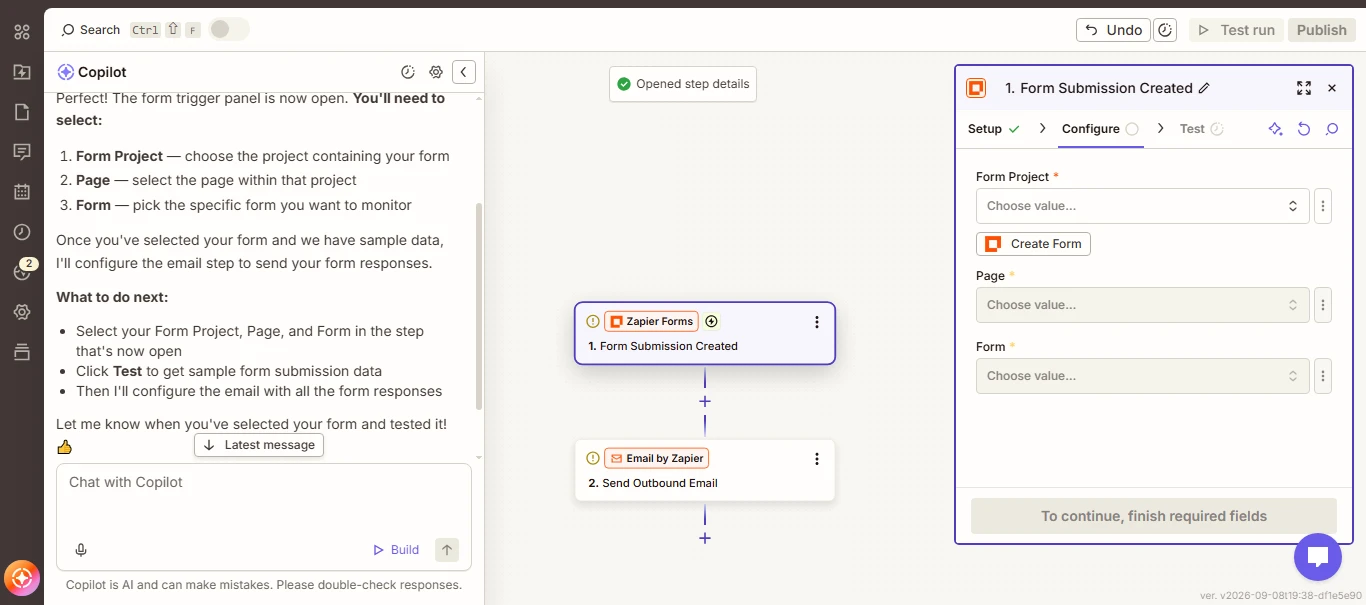This screenshot has width=1366, height=605.
Task: Open Form field options menu
Action: (1323, 376)
